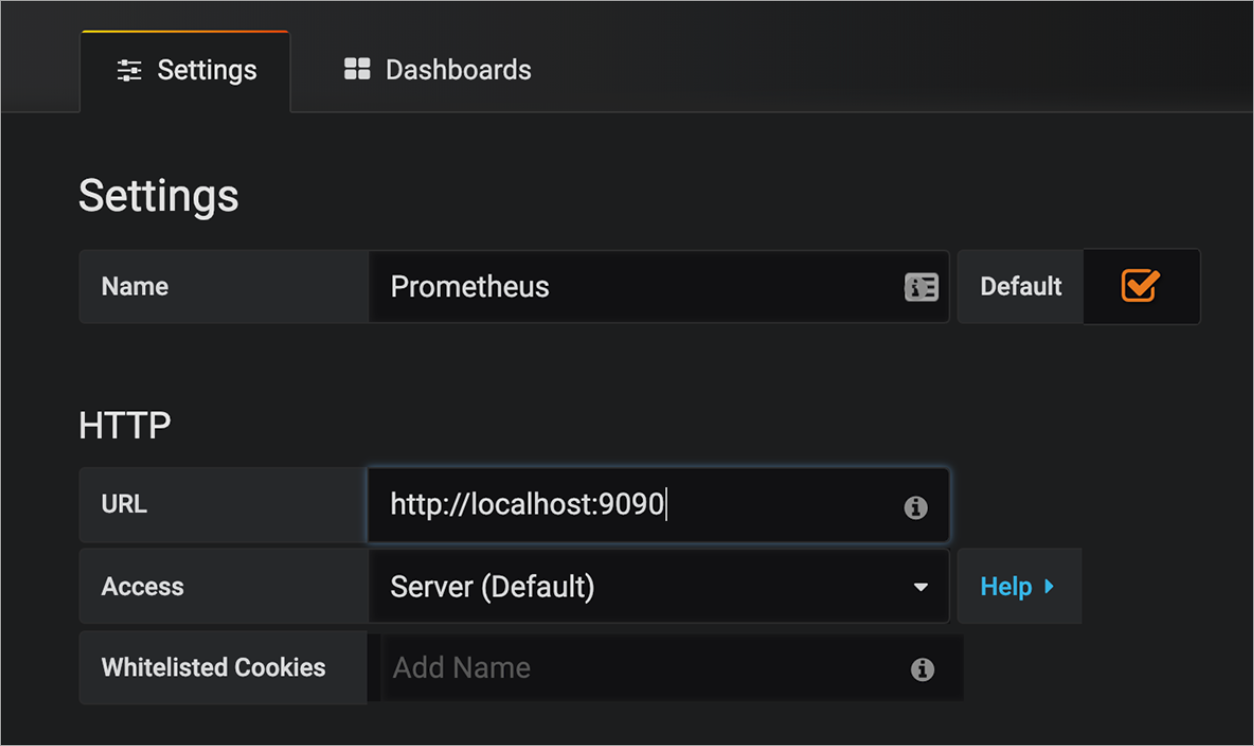This screenshot has height=746, width=1254.
Task: Click the Name field label
Action: tap(135, 287)
